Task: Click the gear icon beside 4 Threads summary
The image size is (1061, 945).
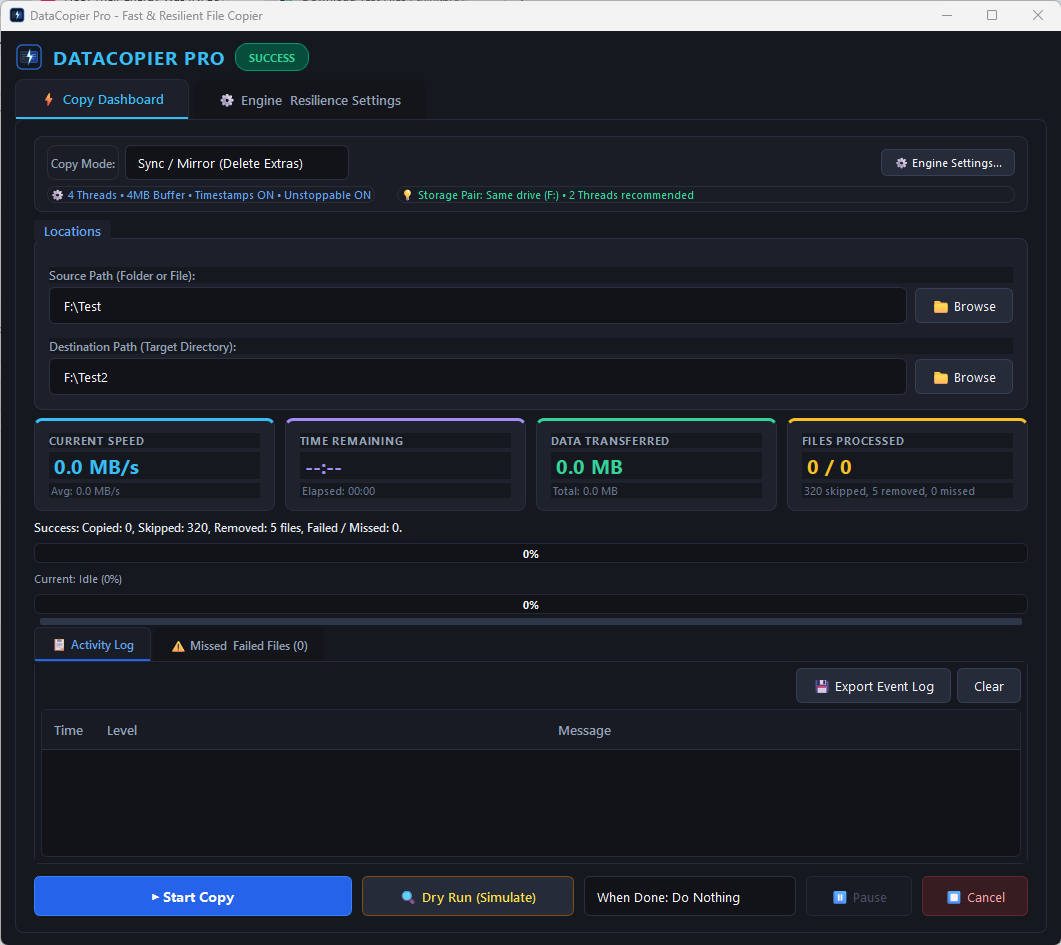Action: click(x=58, y=195)
